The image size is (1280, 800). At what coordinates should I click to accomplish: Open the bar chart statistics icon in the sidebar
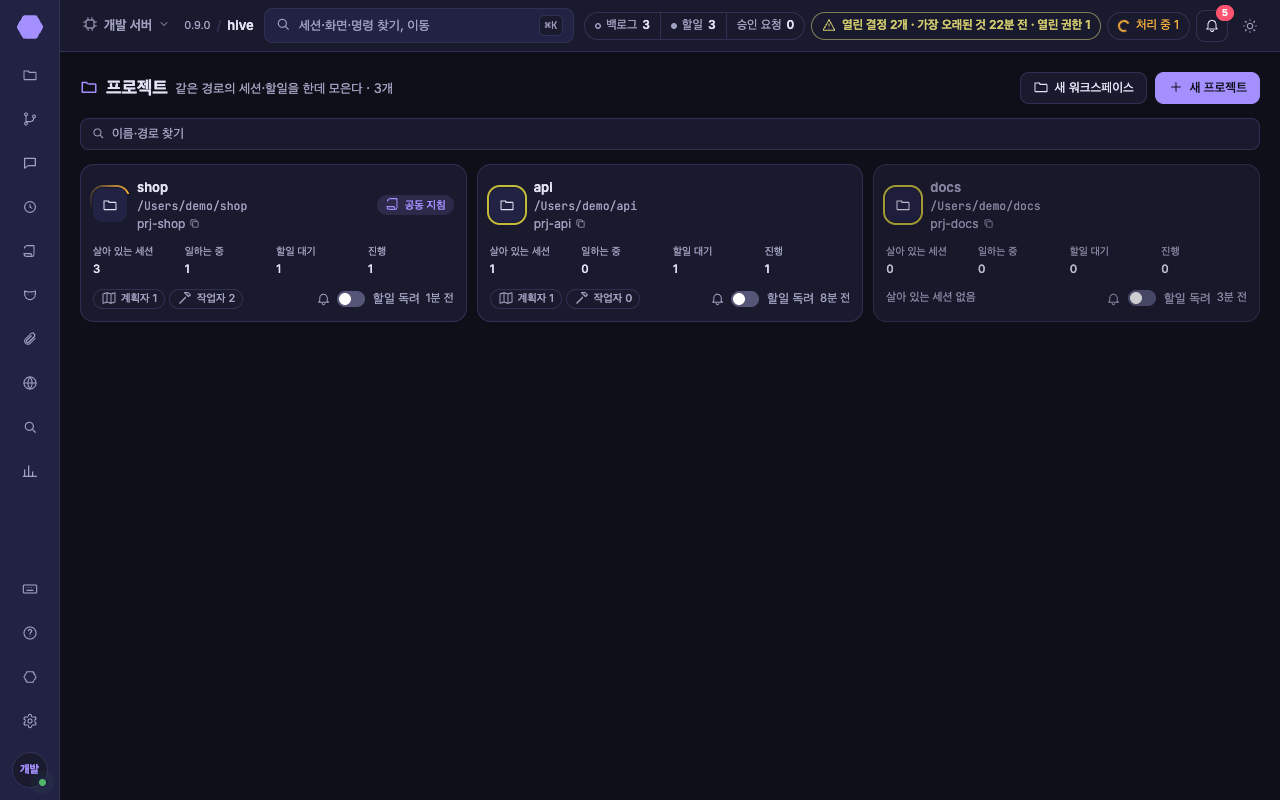coord(30,471)
